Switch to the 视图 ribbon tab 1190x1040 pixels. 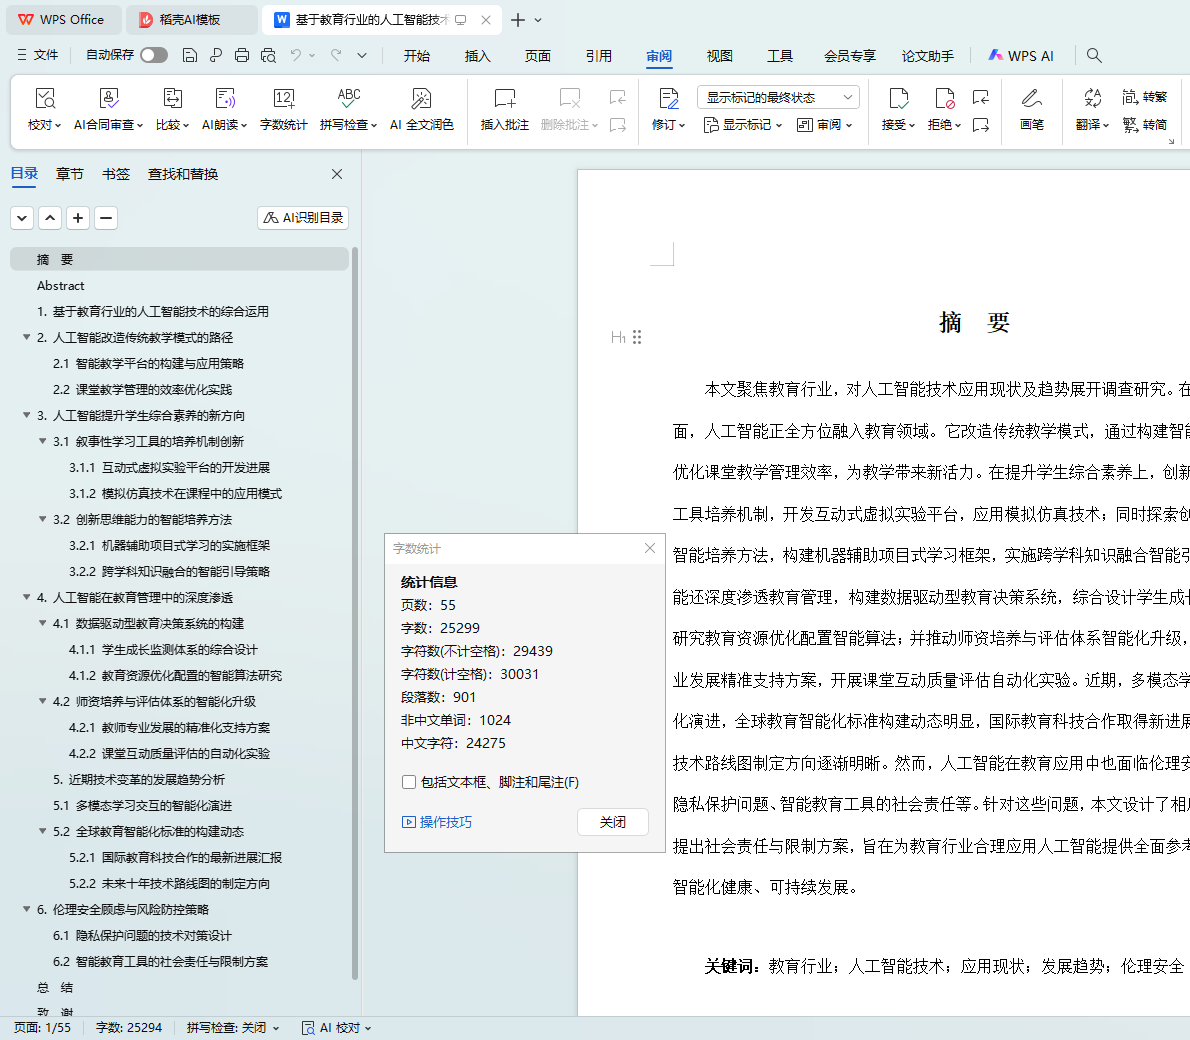[719, 56]
